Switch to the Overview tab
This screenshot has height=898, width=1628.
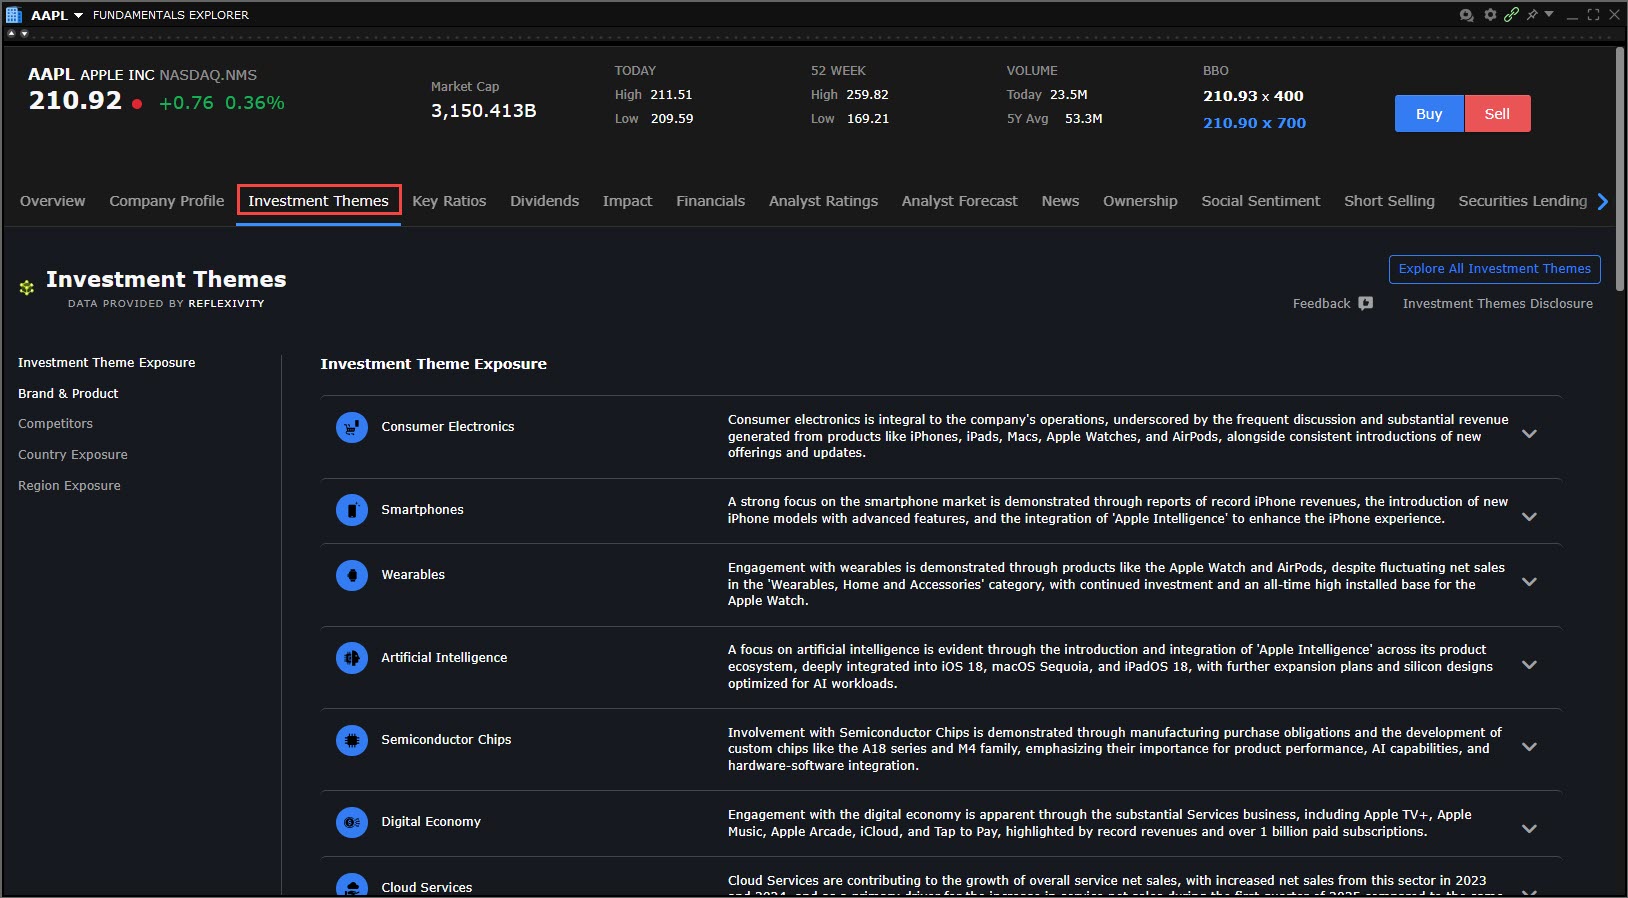(x=53, y=201)
